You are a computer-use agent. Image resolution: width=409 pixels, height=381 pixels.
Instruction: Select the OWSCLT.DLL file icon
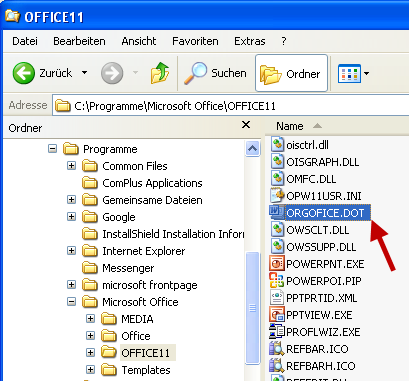pos(277,230)
